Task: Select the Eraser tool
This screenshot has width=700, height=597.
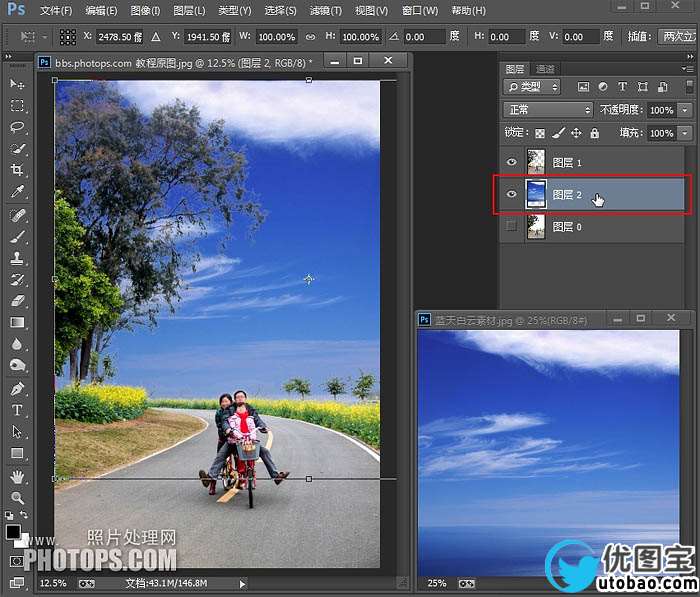Action: (x=17, y=301)
